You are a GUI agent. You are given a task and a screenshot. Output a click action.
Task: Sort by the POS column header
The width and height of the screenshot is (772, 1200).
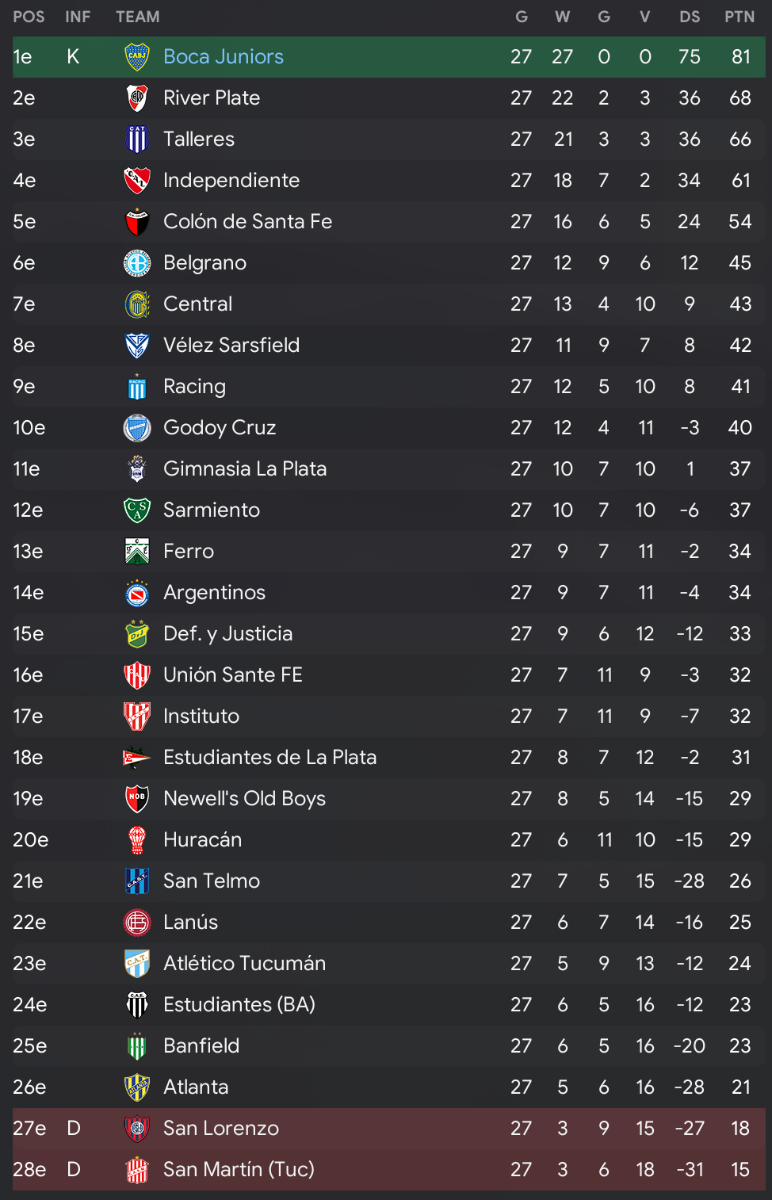tap(29, 17)
